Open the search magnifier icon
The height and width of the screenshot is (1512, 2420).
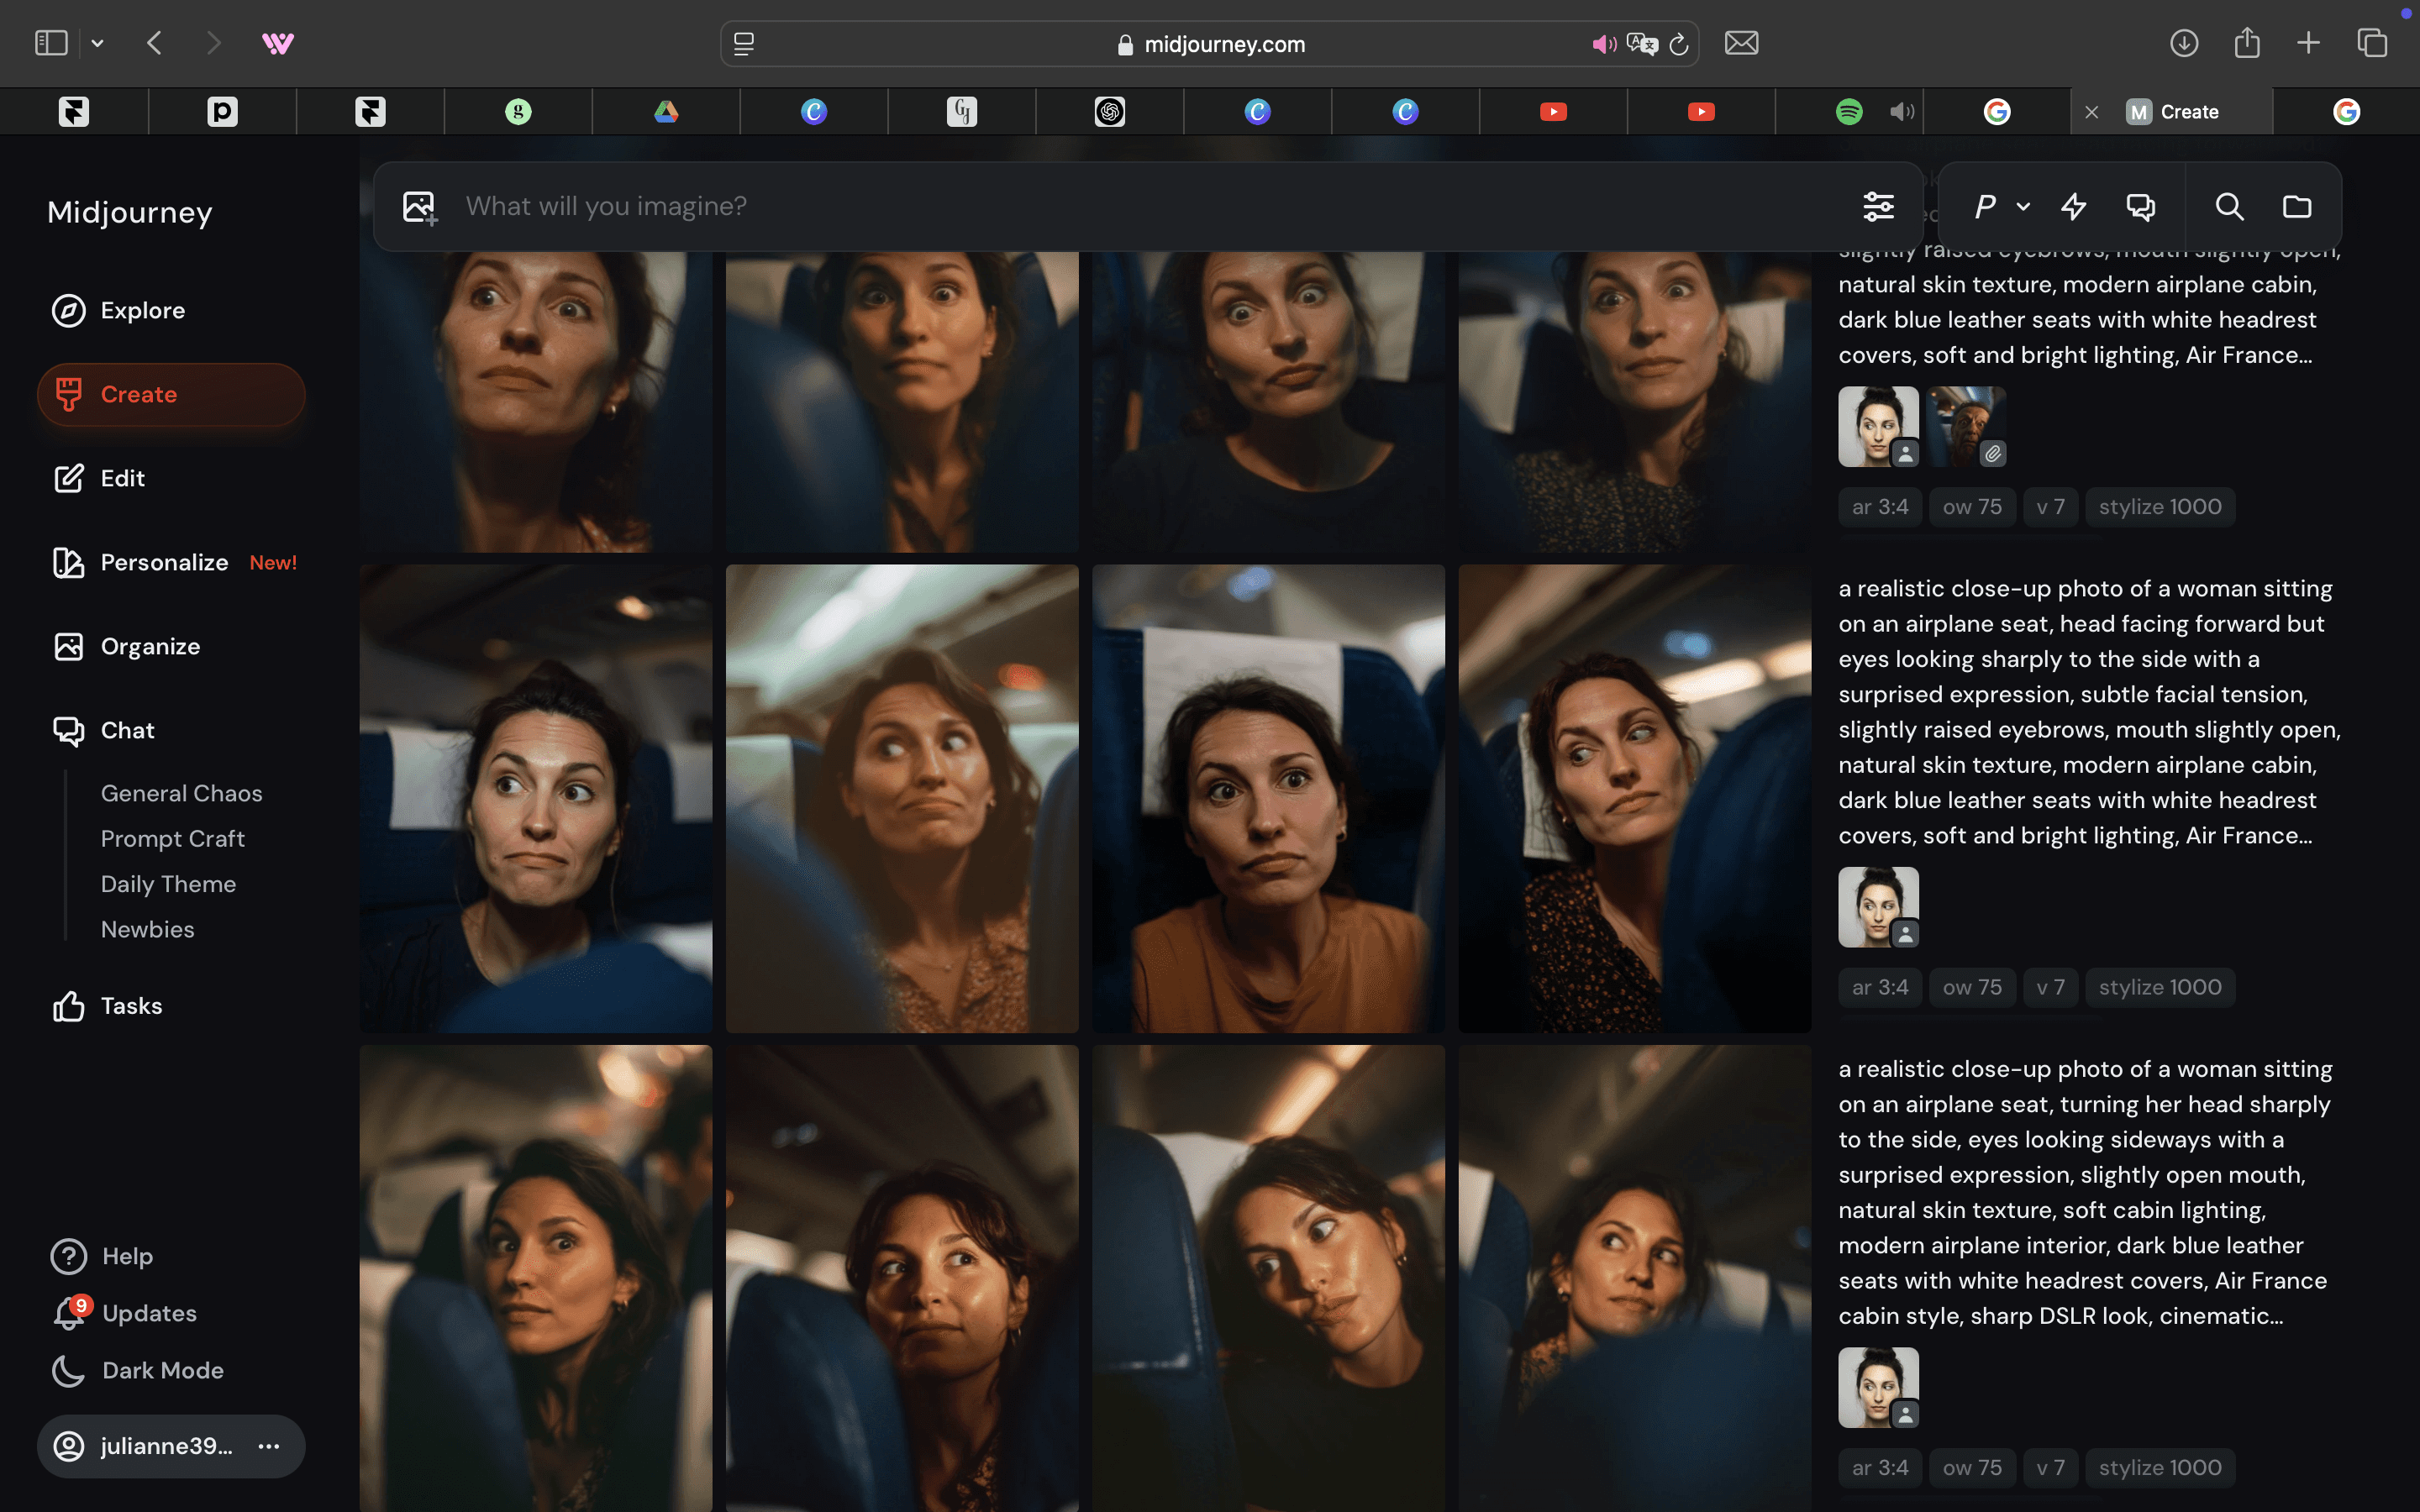pos(2229,207)
